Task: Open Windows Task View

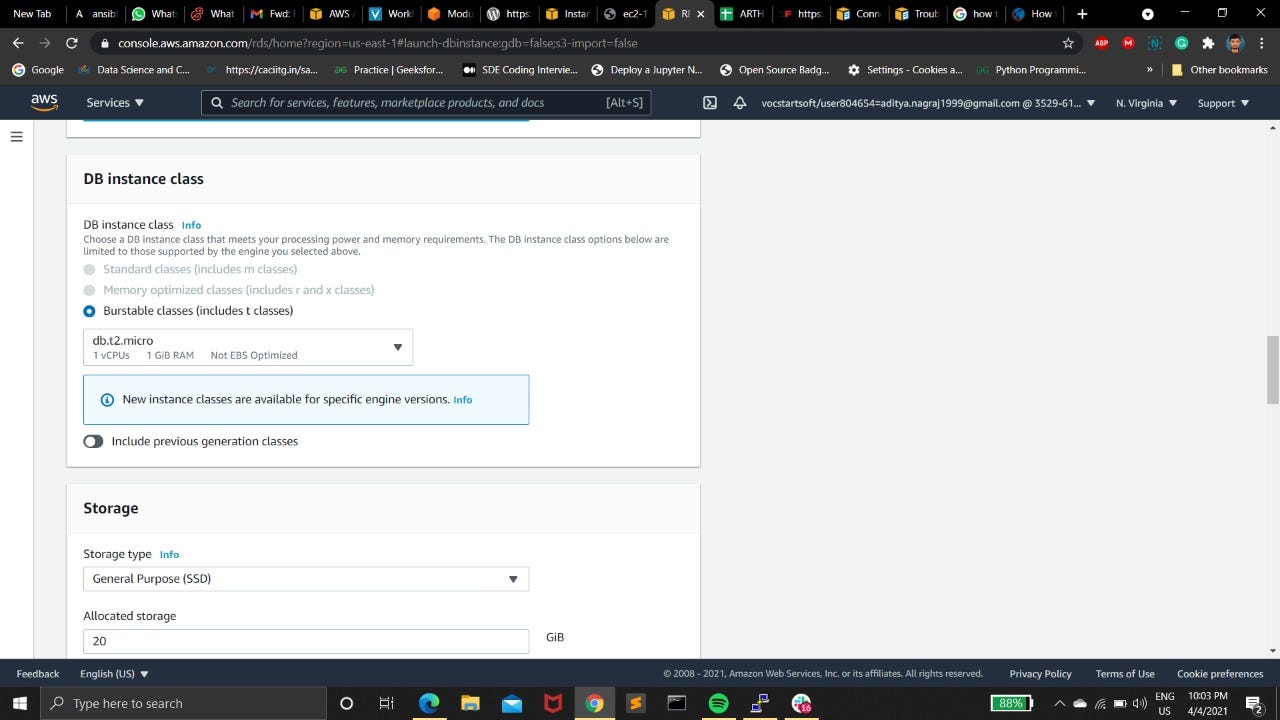Action: point(387,703)
